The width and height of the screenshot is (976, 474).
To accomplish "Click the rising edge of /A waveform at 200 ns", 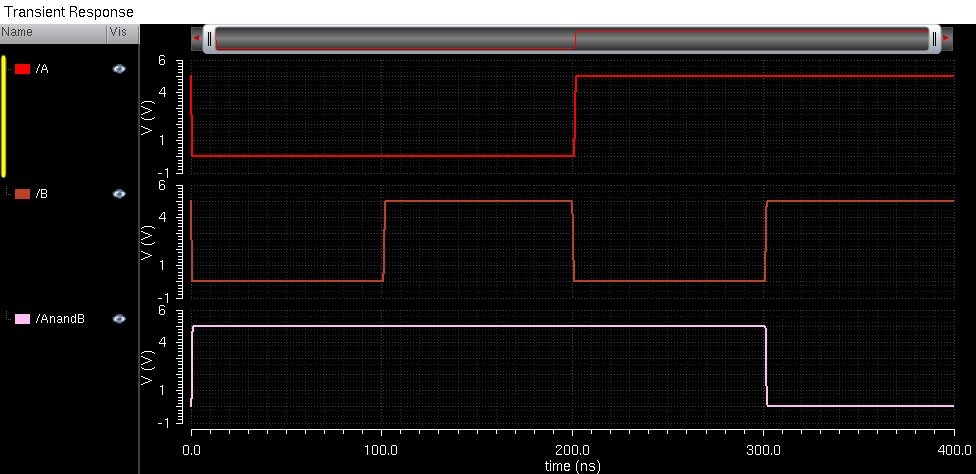I will click(575, 116).
